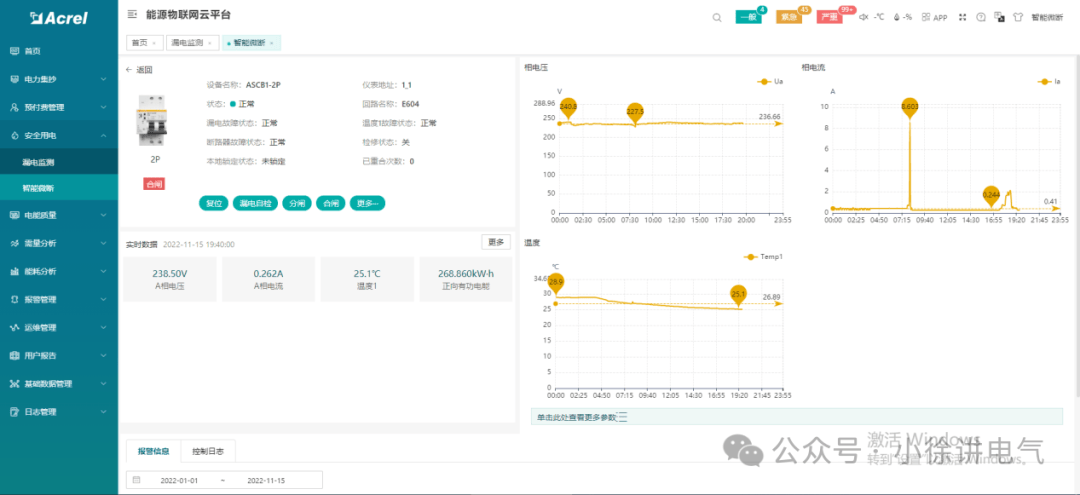The height and width of the screenshot is (495, 1080).
Task: Click the green 合闸 close-switch button
Action: tap(331, 203)
